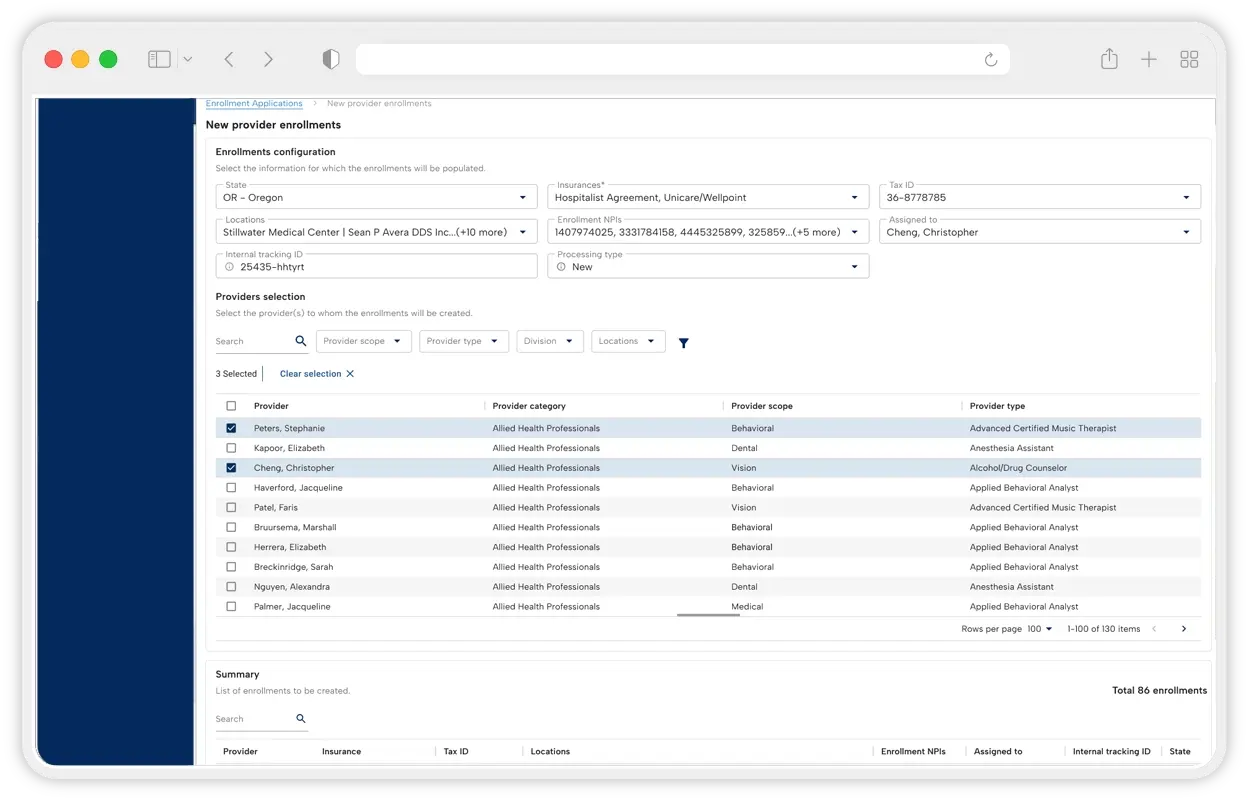Click the Clear selection button
Viewport: 1250px width, 800px height.
tap(316, 374)
